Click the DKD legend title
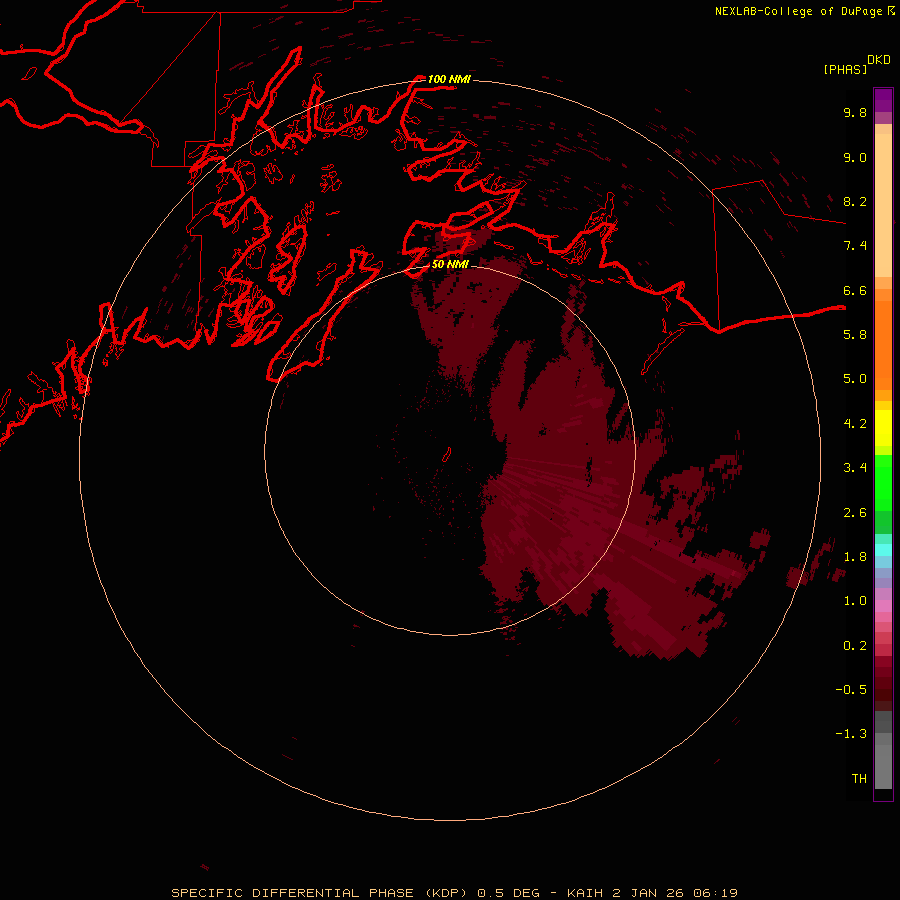This screenshot has height=900, width=900. [x=879, y=60]
